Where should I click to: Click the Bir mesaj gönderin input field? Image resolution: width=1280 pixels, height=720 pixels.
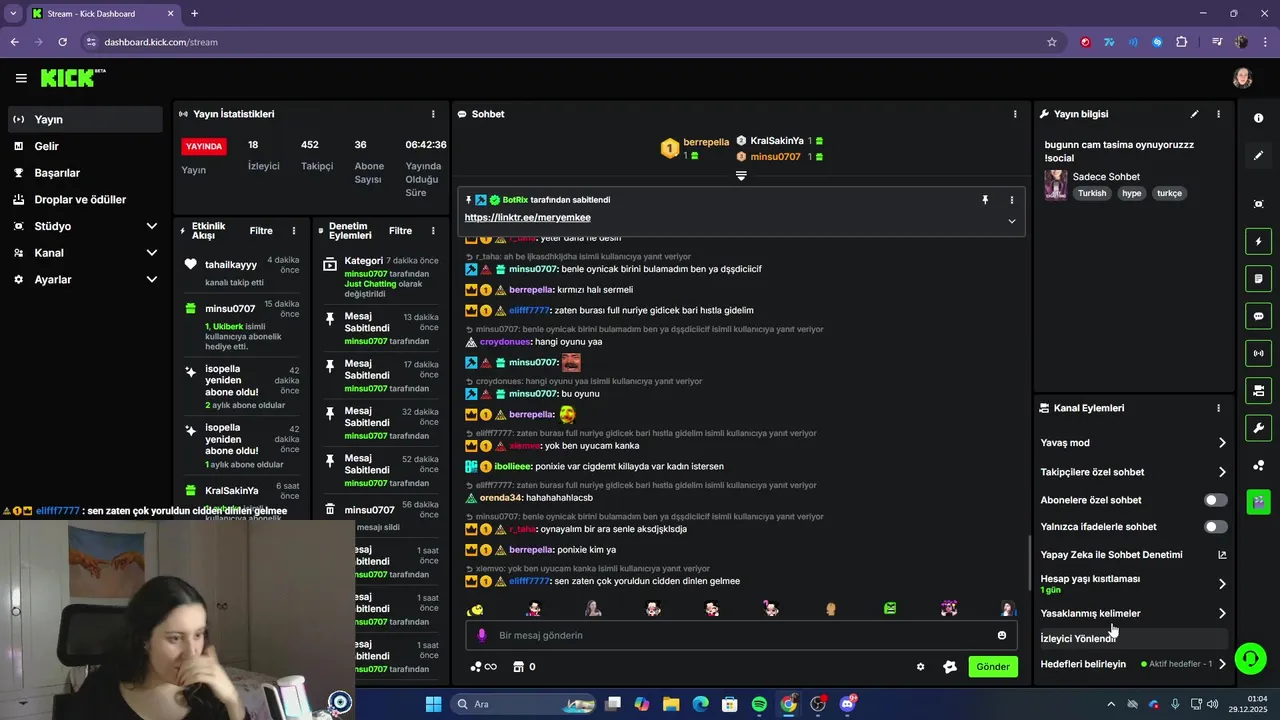pos(740,635)
